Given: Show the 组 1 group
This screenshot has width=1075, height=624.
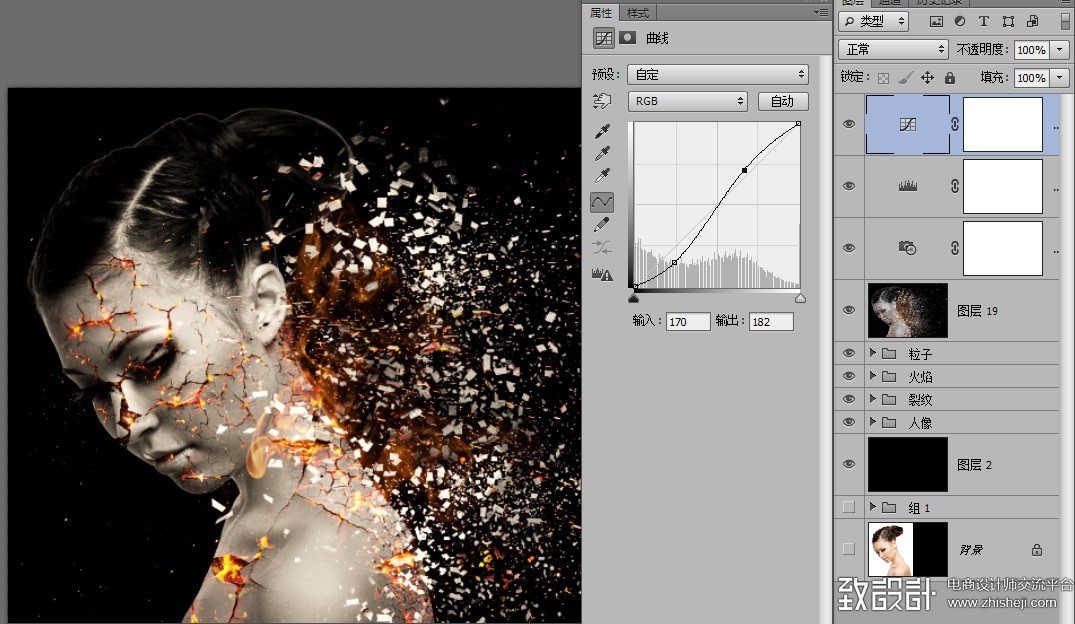Looking at the screenshot, I should click(x=849, y=507).
